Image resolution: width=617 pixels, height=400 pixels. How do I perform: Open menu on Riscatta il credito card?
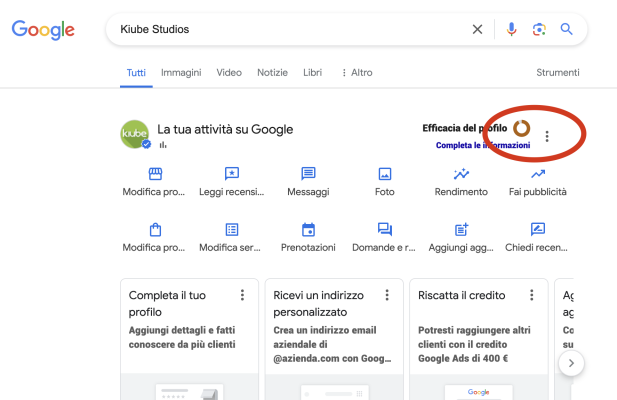pos(532,295)
